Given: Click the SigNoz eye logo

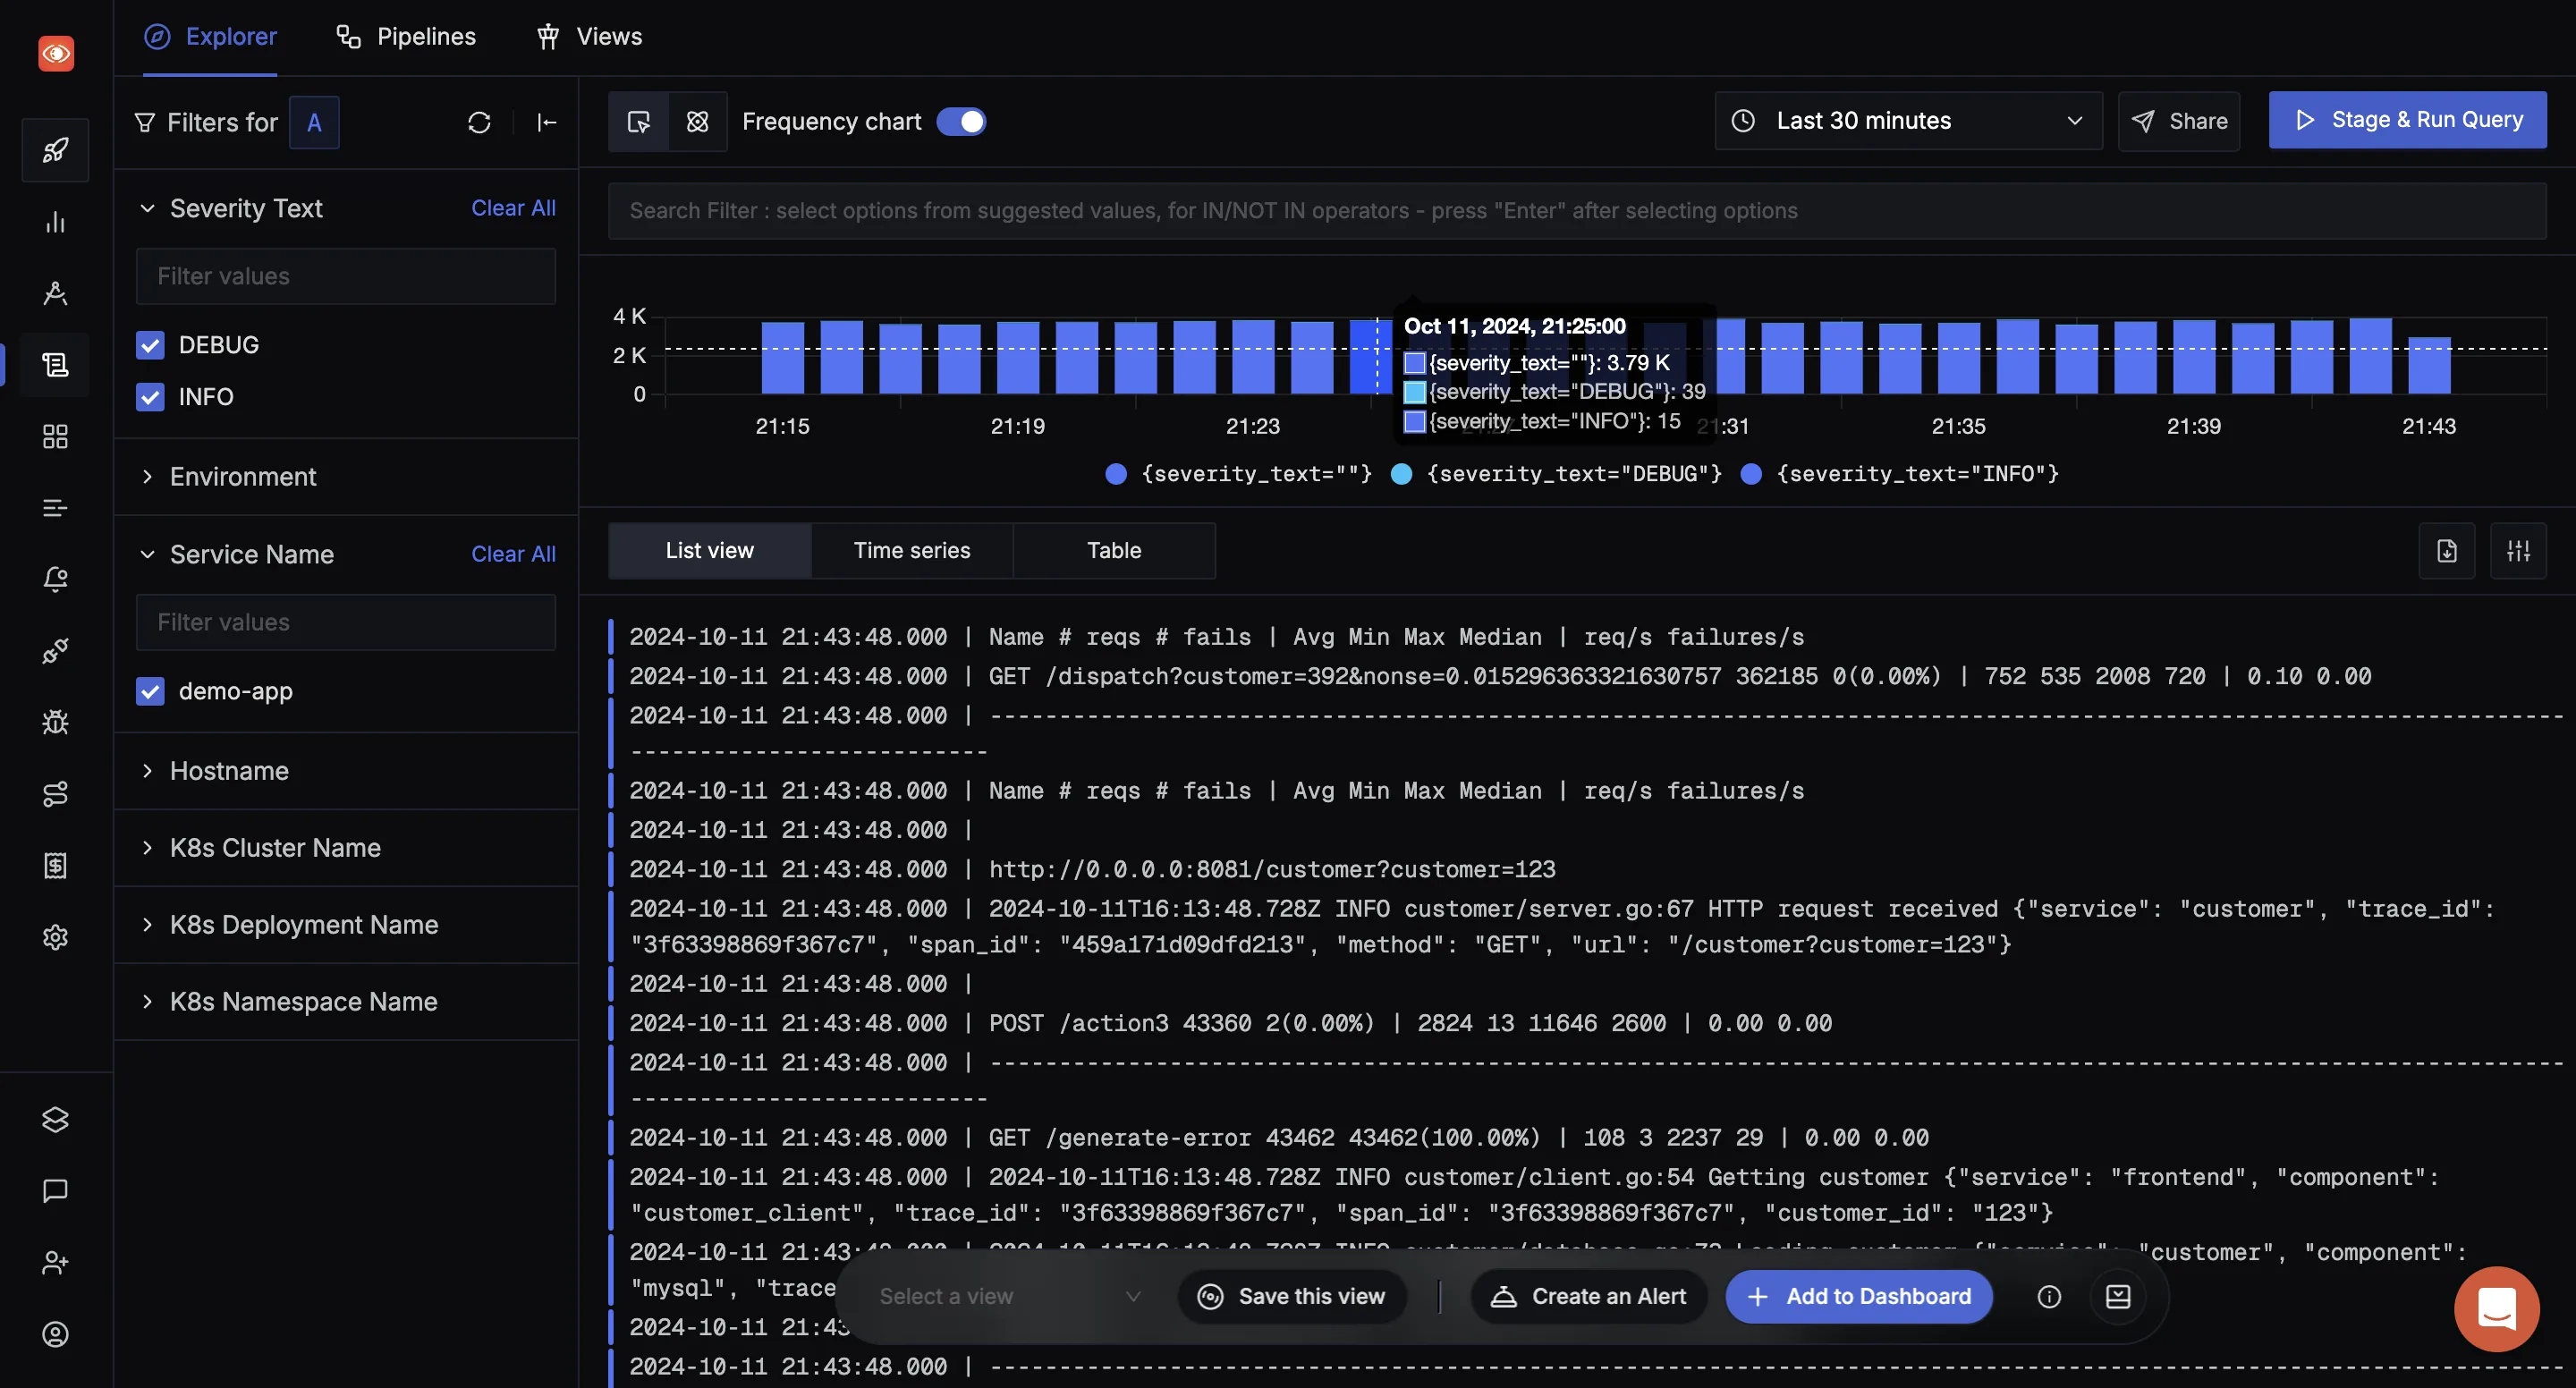Looking at the screenshot, I should pos(56,53).
